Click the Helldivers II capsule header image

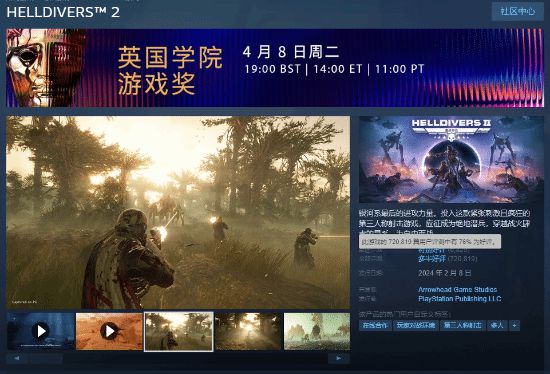[451, 160]
